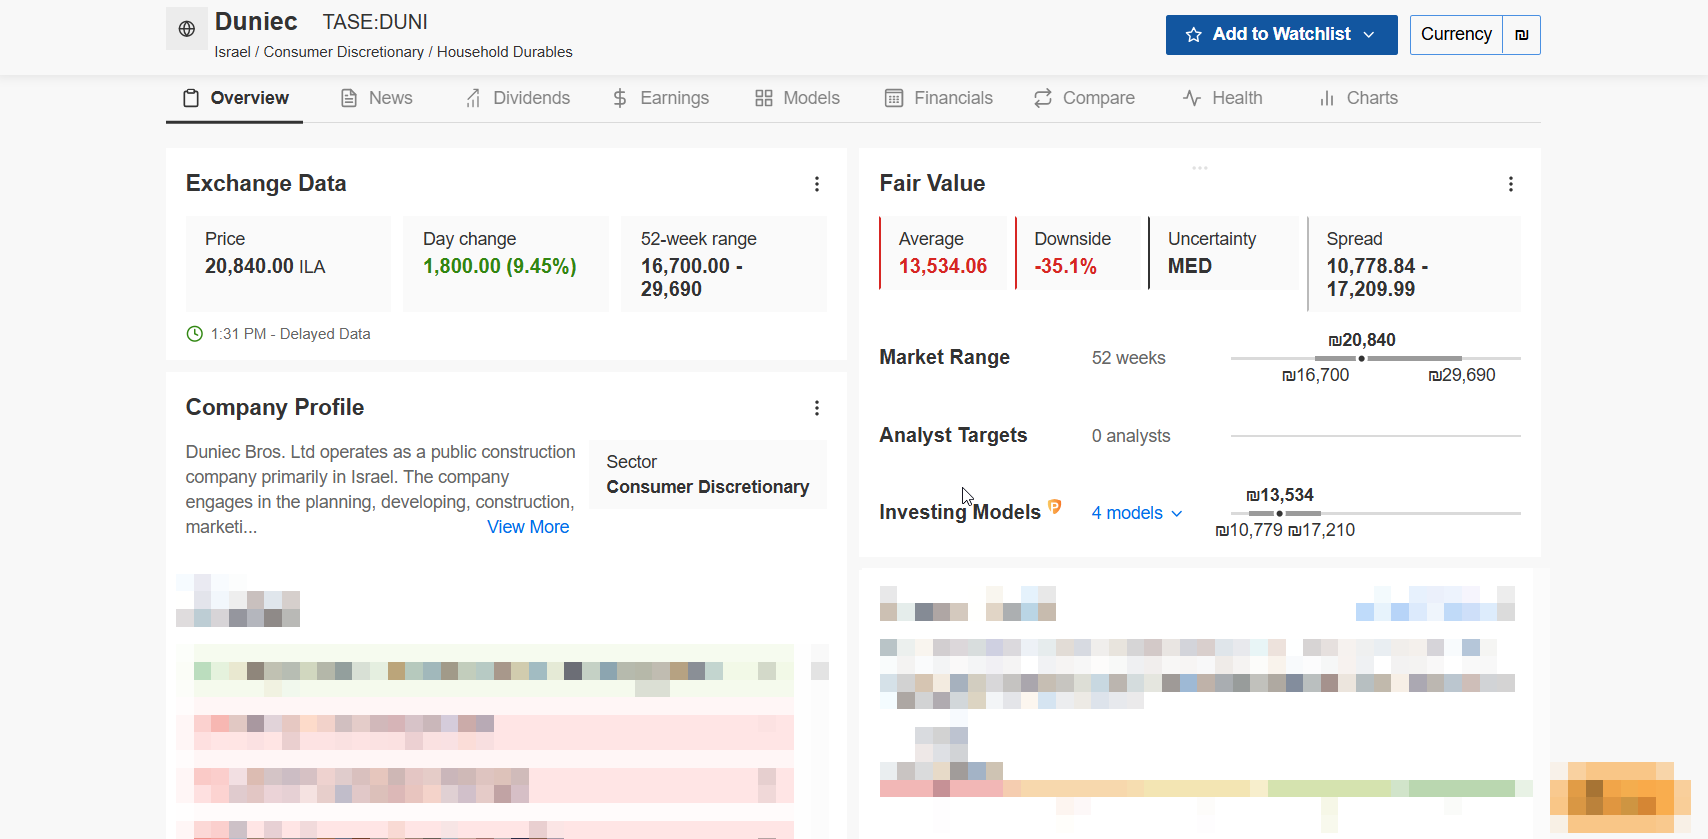Click the Sector Consumer Discretionary box
Screen dimensions: 1708x839
(708, 475)
